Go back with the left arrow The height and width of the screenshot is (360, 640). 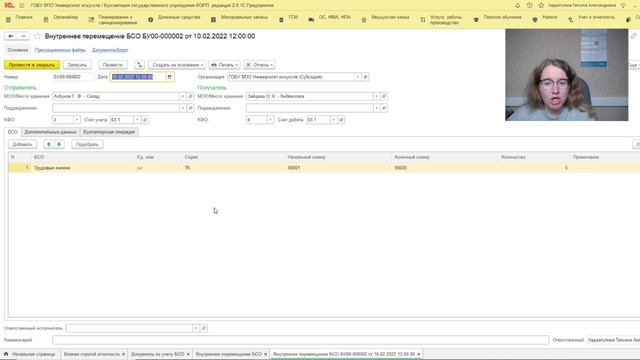(11, 36)
